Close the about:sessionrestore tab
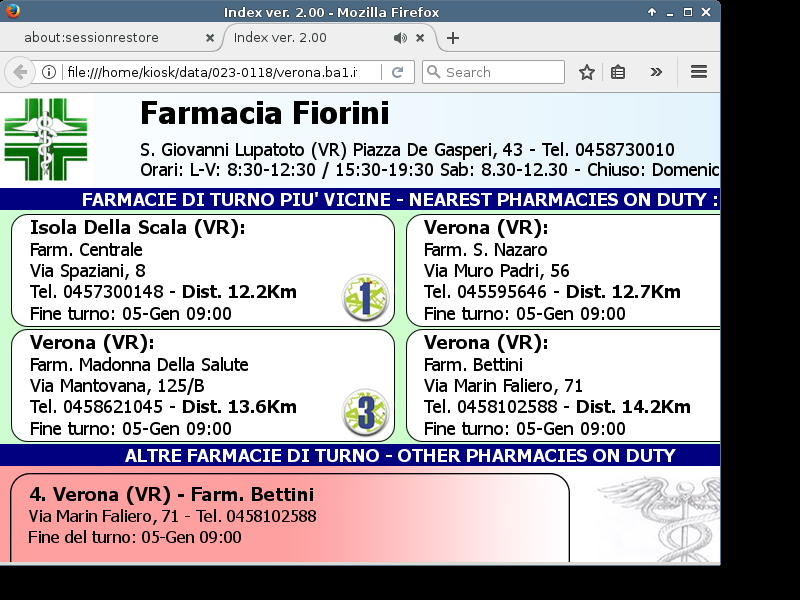800x600 pixels. pyautogui.click(x=210, y=38)
